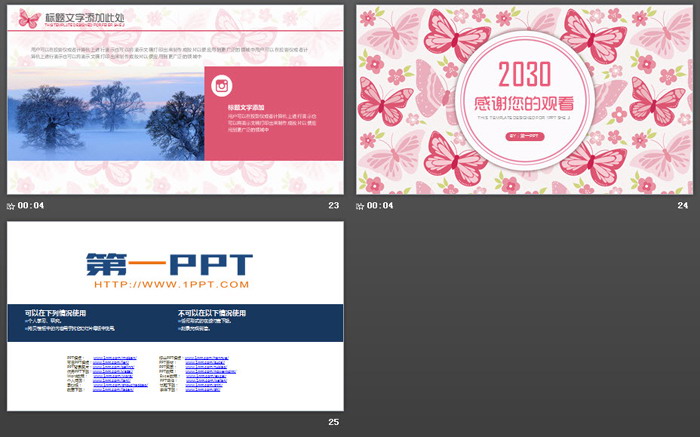Click the 00:04 timing under slide 23
700x437 pixels.
(x=31, y=205)
